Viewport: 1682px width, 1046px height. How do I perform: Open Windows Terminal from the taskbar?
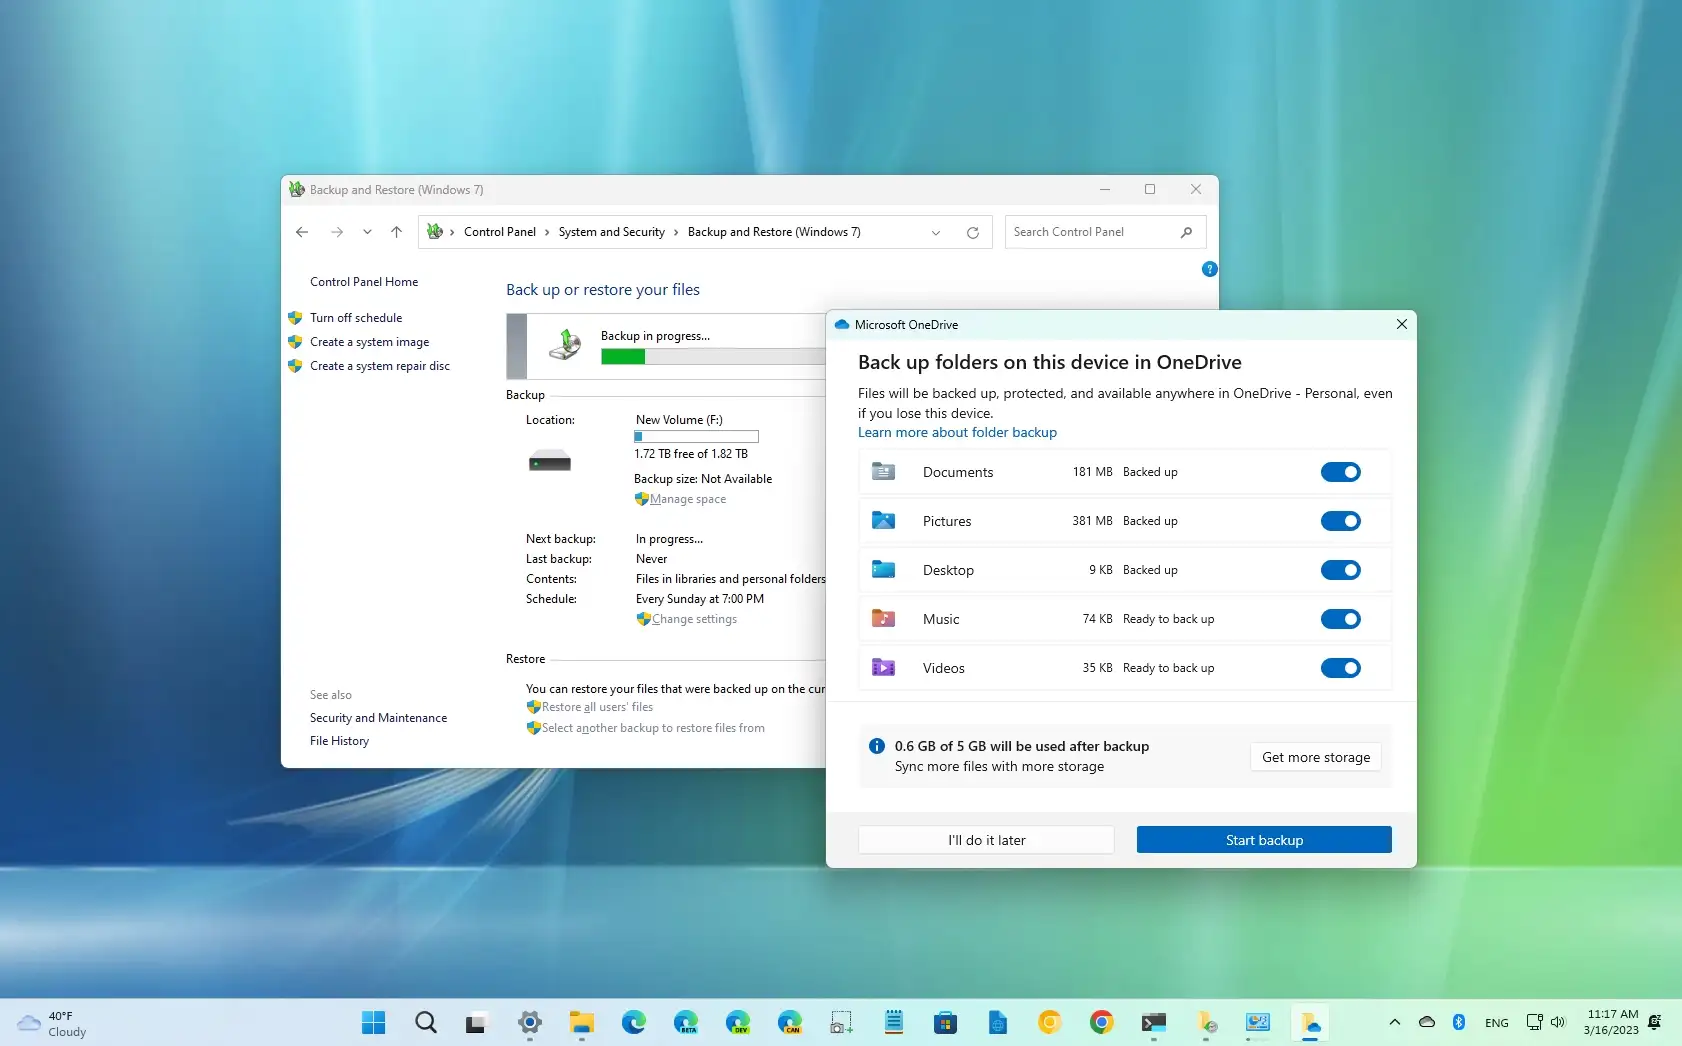click(1153, 1023)
